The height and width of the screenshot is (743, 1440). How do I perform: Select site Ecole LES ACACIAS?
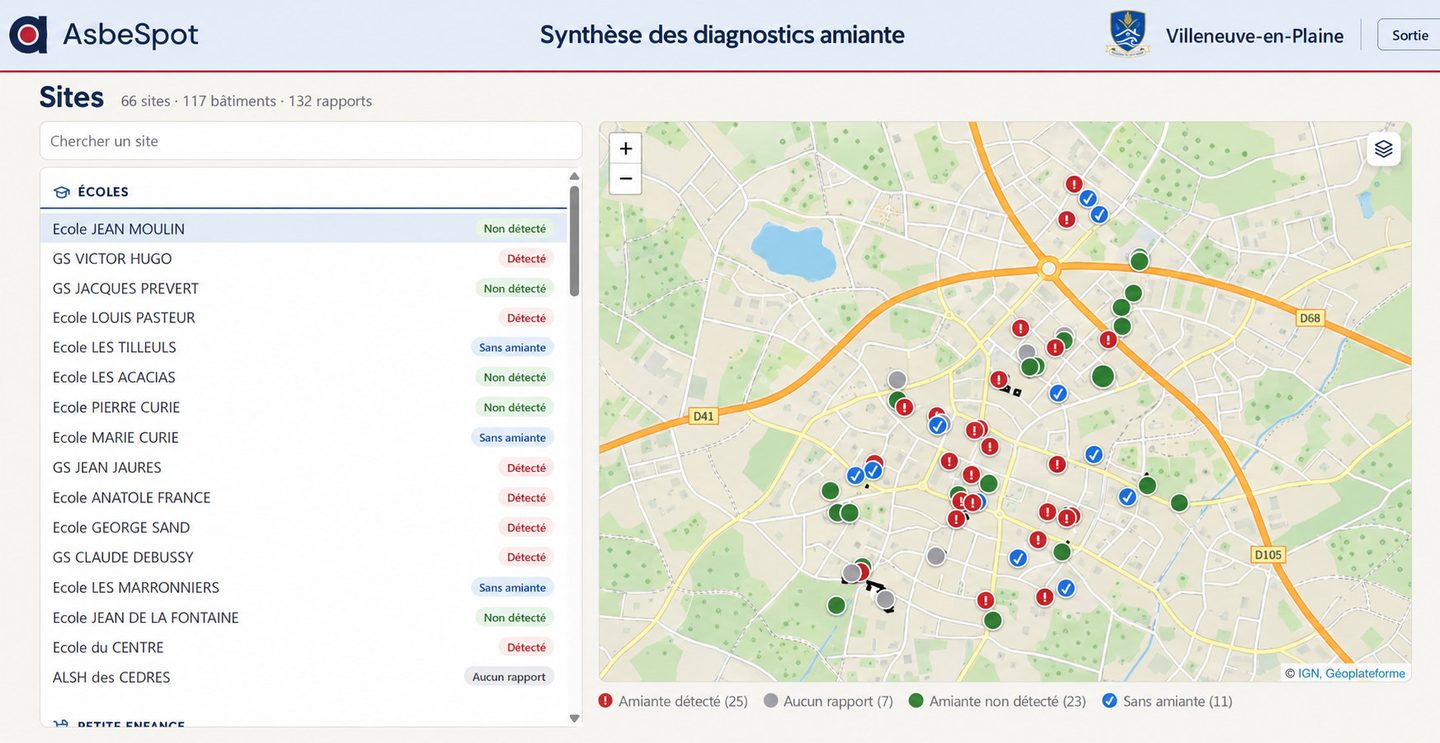tap(303, 377)
